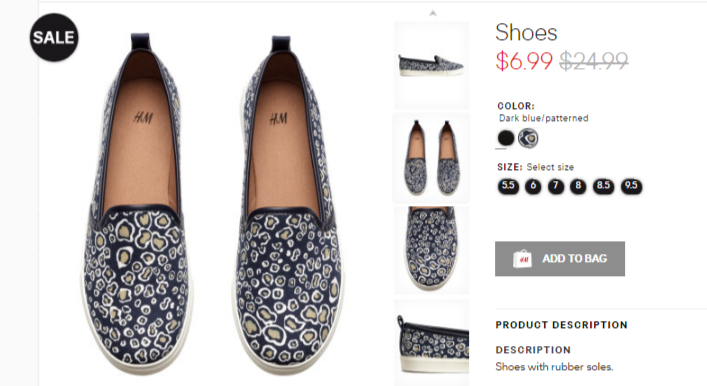707x386 pixels.
Task: View the side profile shoe thumbnail
Action: [x=432, y=65]
